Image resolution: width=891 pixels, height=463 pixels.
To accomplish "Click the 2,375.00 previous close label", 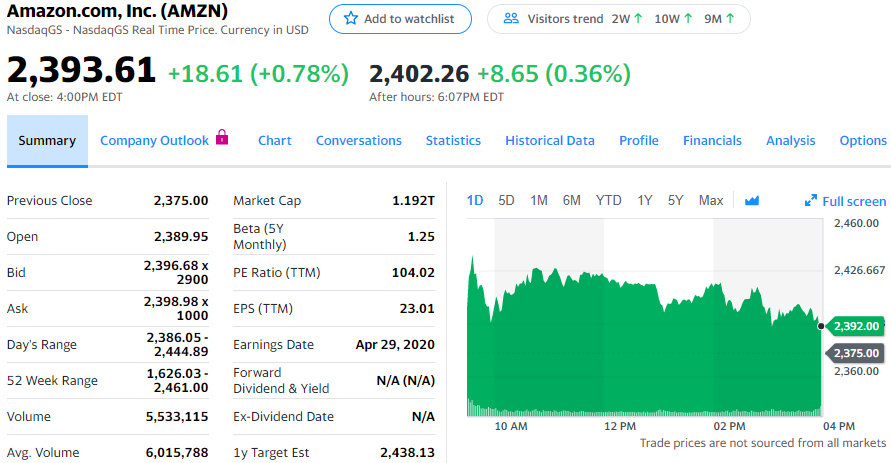I will click(x=856, y=352).
